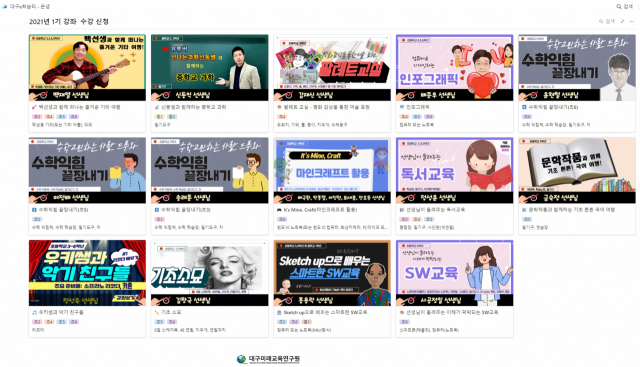Click the icon beside Sketch up으로 배우는 스마트한 SW교육
Image resolution: width=640 pixels, height=367 pixels.
[279, 312]
